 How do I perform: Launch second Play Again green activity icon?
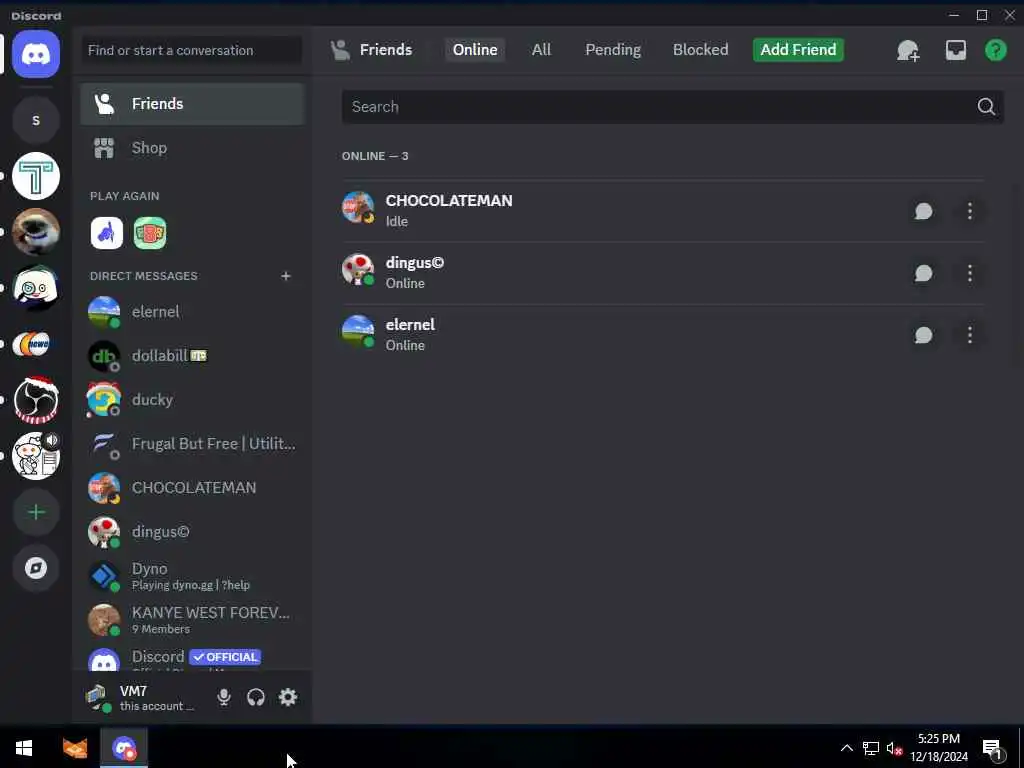[x=150, y=233]
